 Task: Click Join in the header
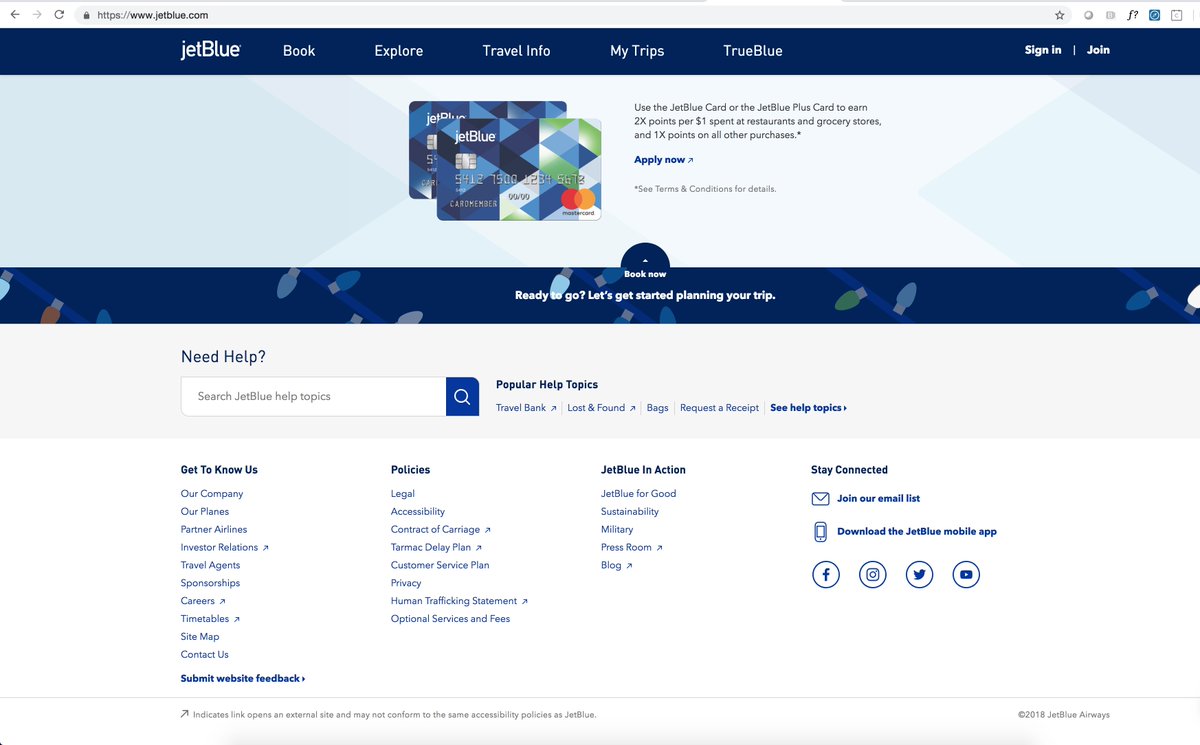point(1098,50)
